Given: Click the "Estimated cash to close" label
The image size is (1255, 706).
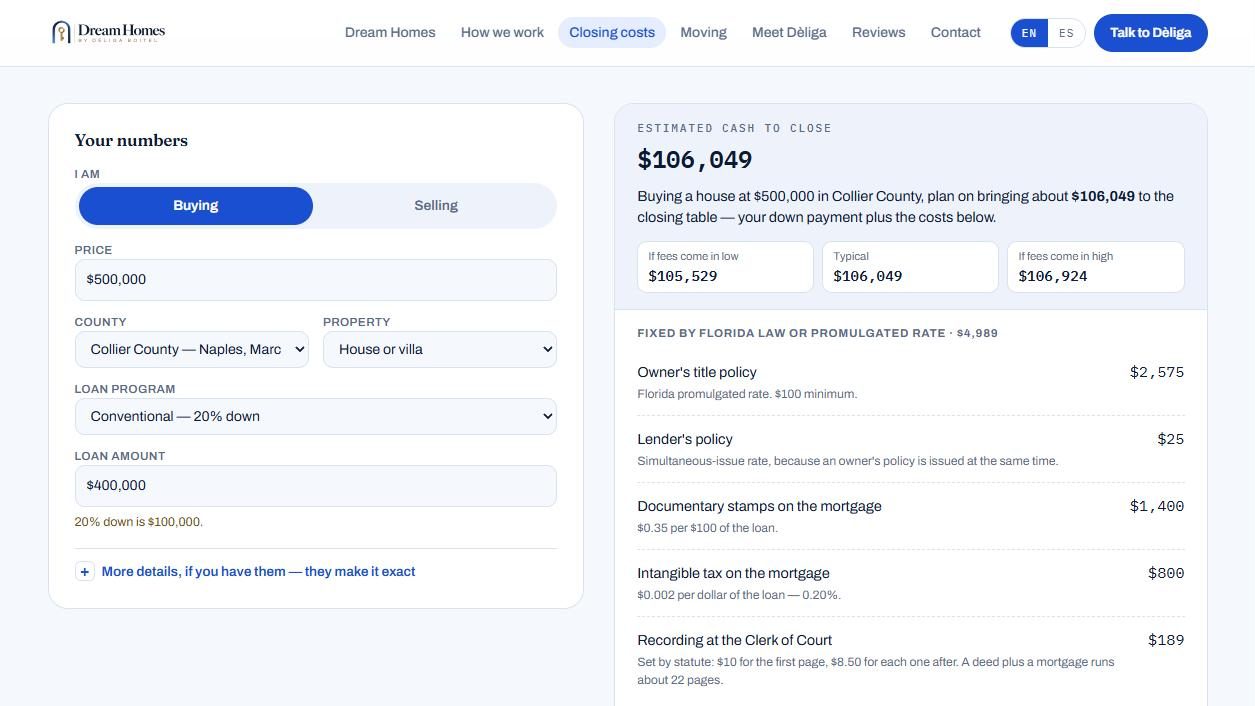Looking at the screenshot, I should click(735, 128).
